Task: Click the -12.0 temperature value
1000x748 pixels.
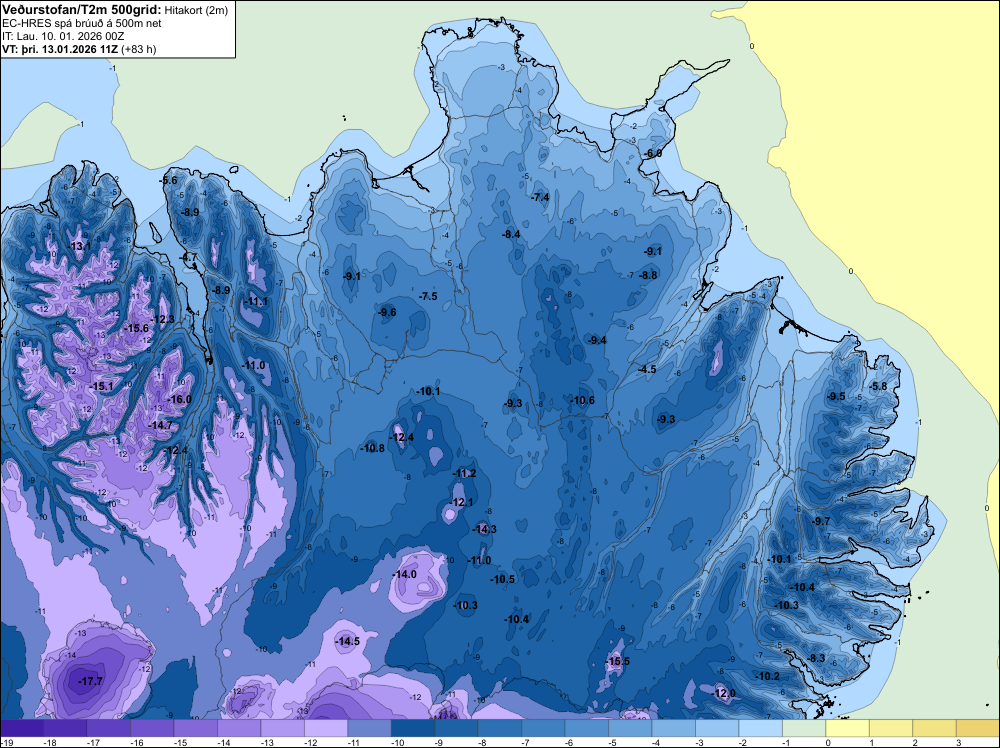Action: click(723, 693)
